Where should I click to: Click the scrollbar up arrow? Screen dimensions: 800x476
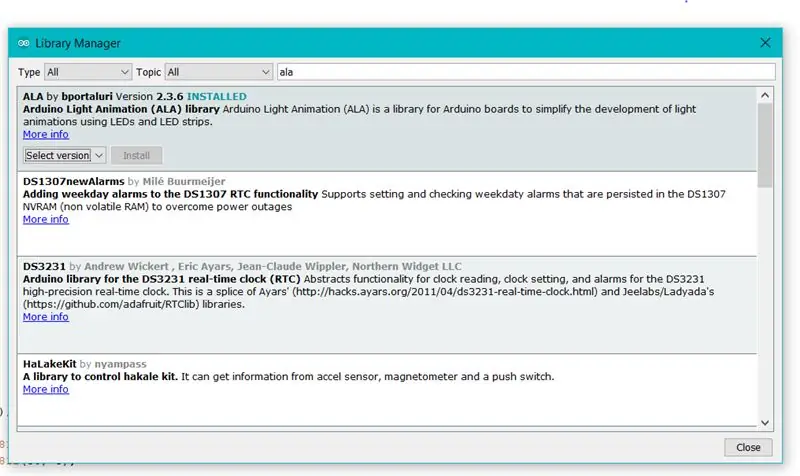point(765,95)
